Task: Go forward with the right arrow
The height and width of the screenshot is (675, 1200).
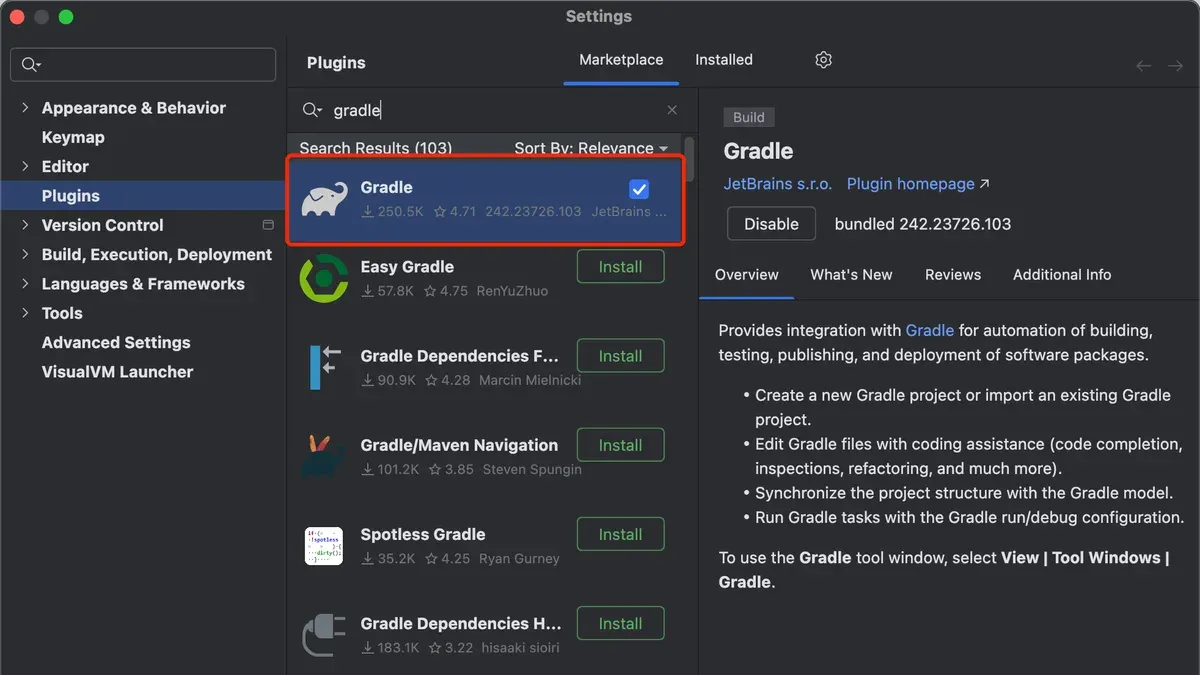Action: (1175, 66)
